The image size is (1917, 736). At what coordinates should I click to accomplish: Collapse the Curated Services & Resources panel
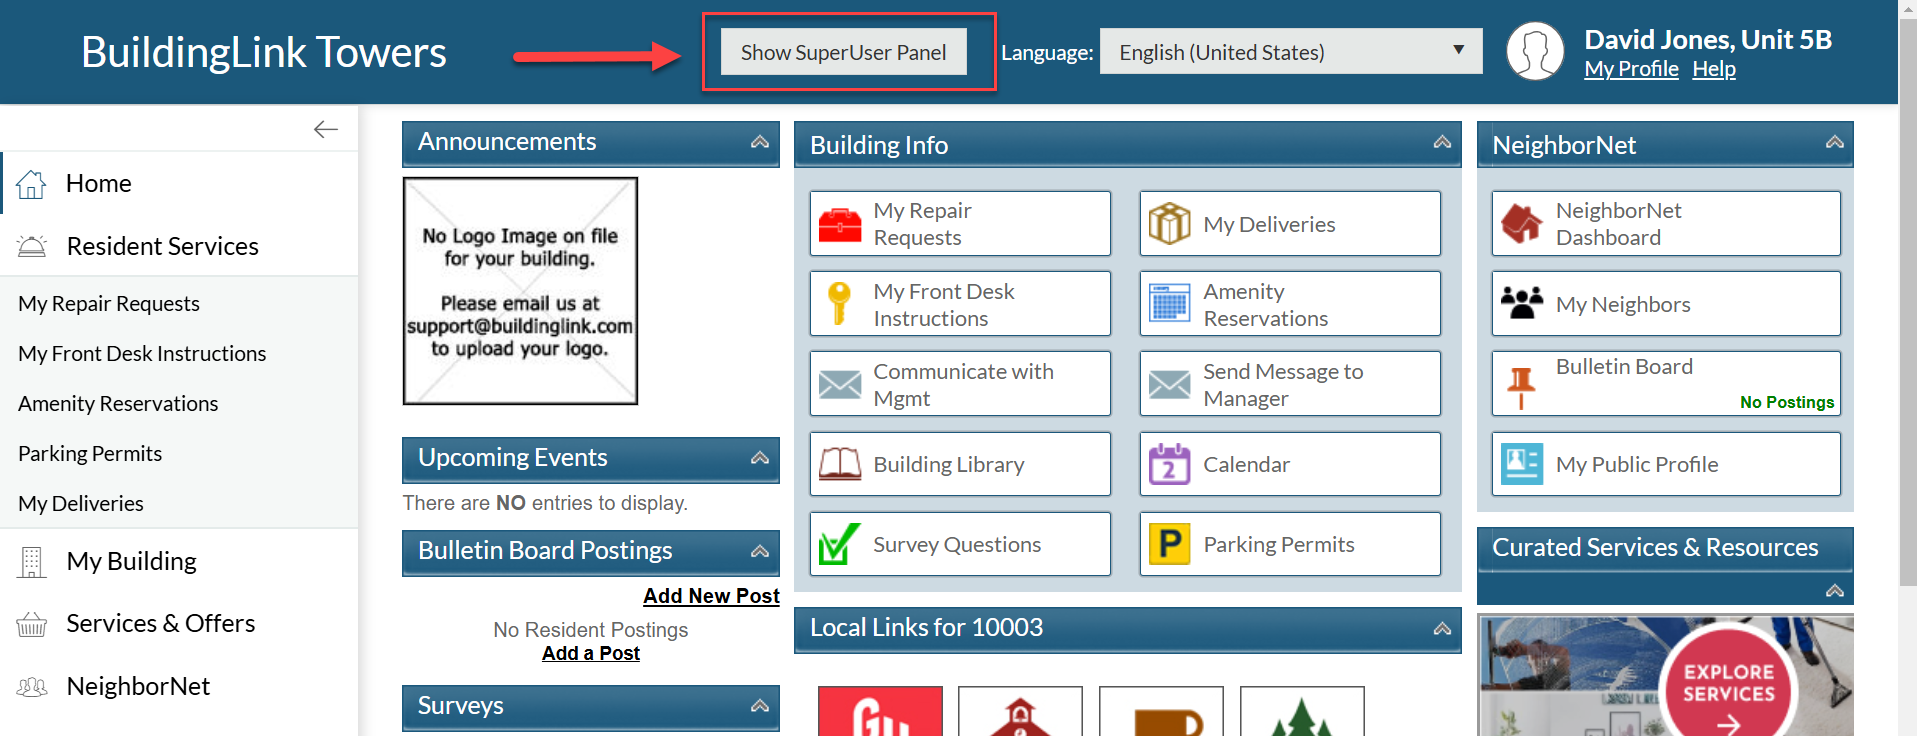[1835, 591]
